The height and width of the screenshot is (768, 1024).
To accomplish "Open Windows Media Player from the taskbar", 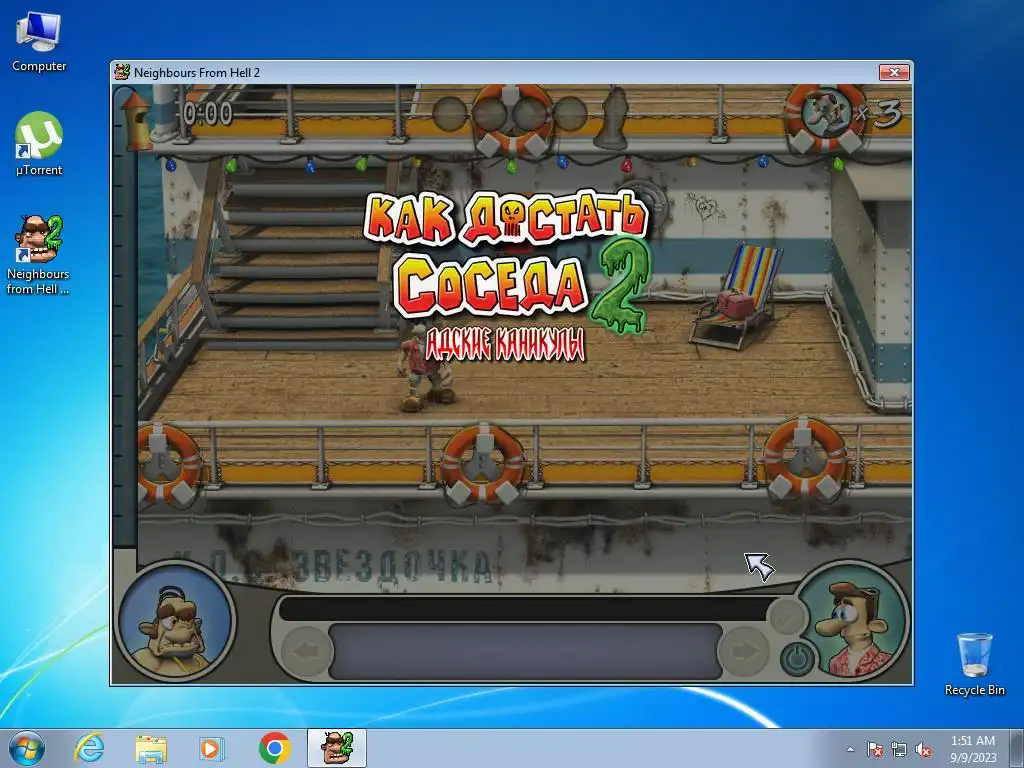I will (x=212, y=748).
